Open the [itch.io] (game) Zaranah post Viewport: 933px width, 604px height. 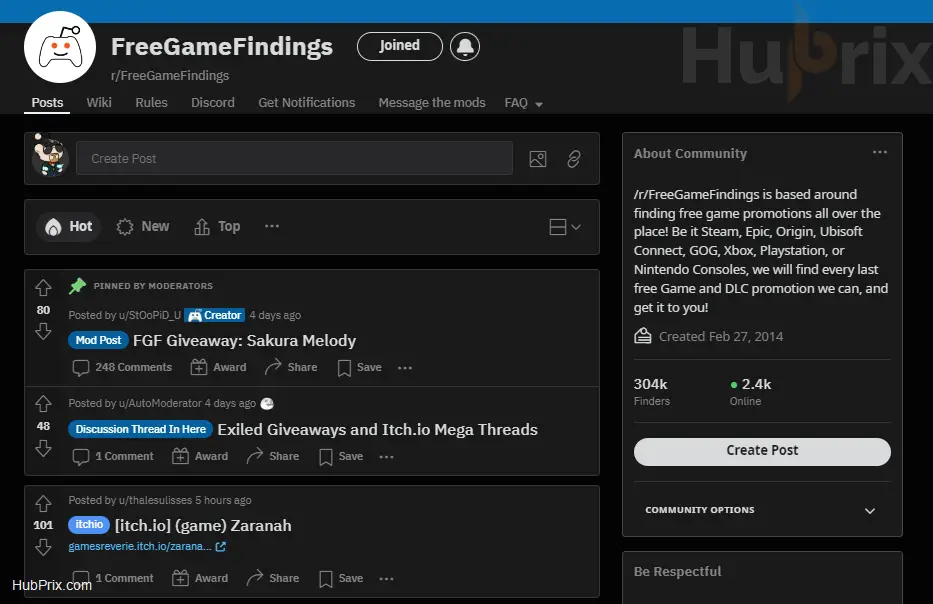(203, 525)
